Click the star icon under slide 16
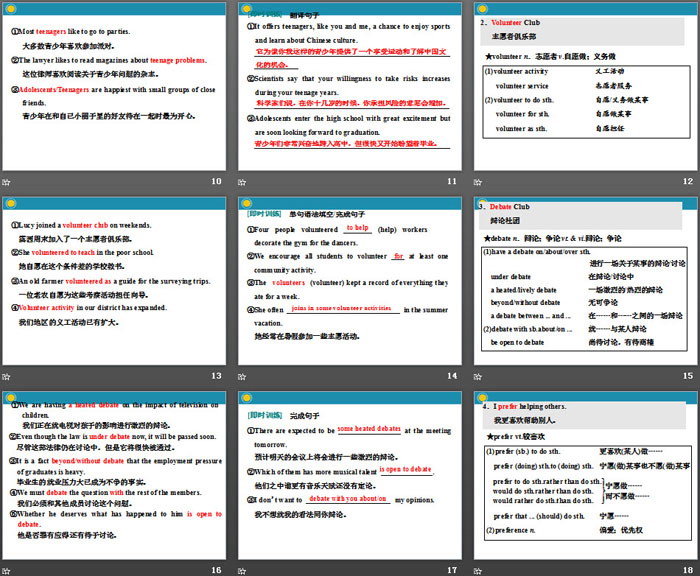The height and width of the screenshot is (576, 700). [8, 569]
